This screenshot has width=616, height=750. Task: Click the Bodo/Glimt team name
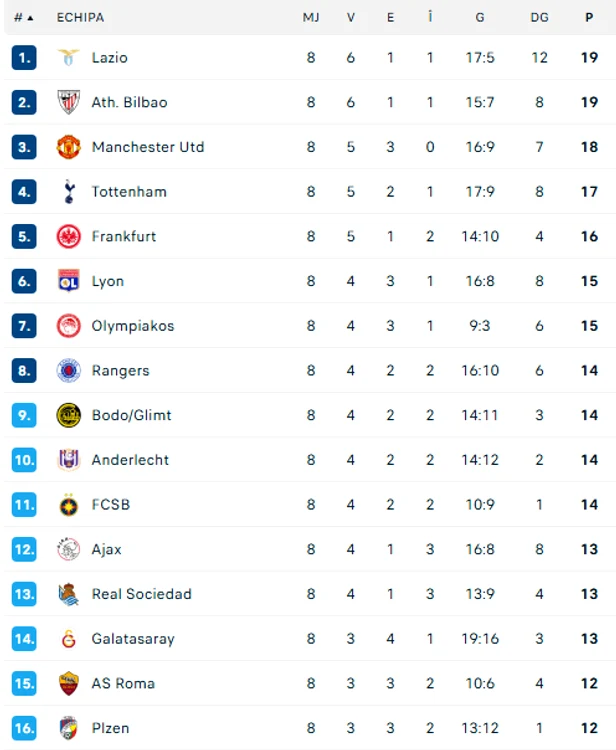(x=132, y=415)
